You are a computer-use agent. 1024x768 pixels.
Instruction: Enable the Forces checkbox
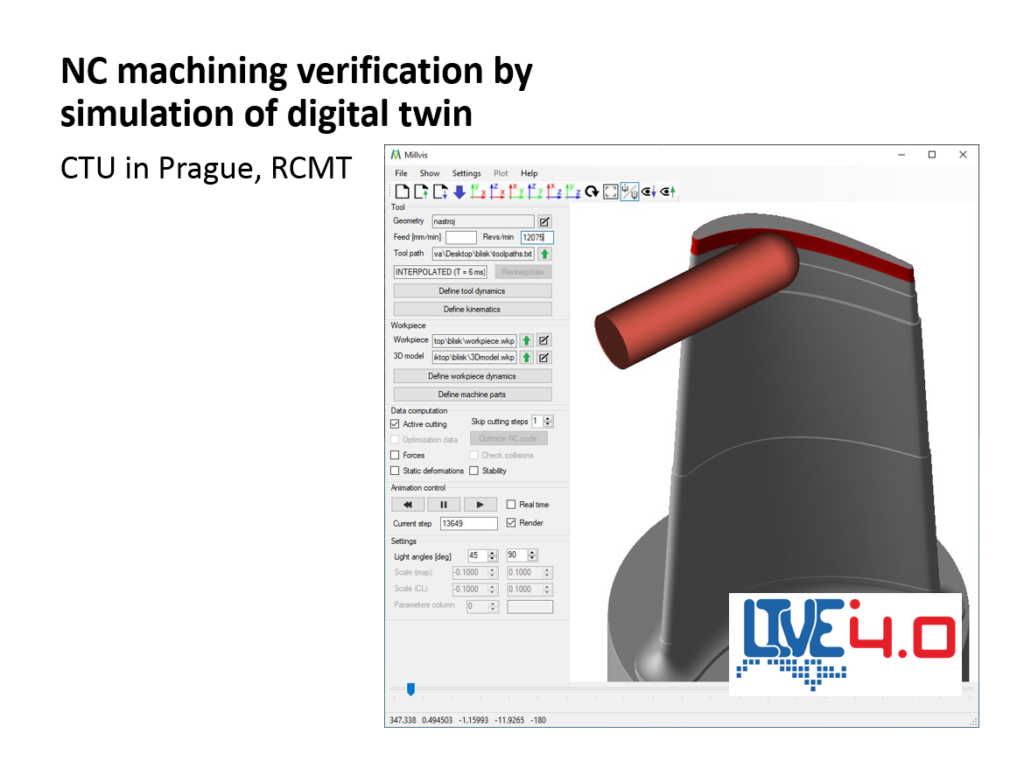pyautogui.click(x=395, y=455)
